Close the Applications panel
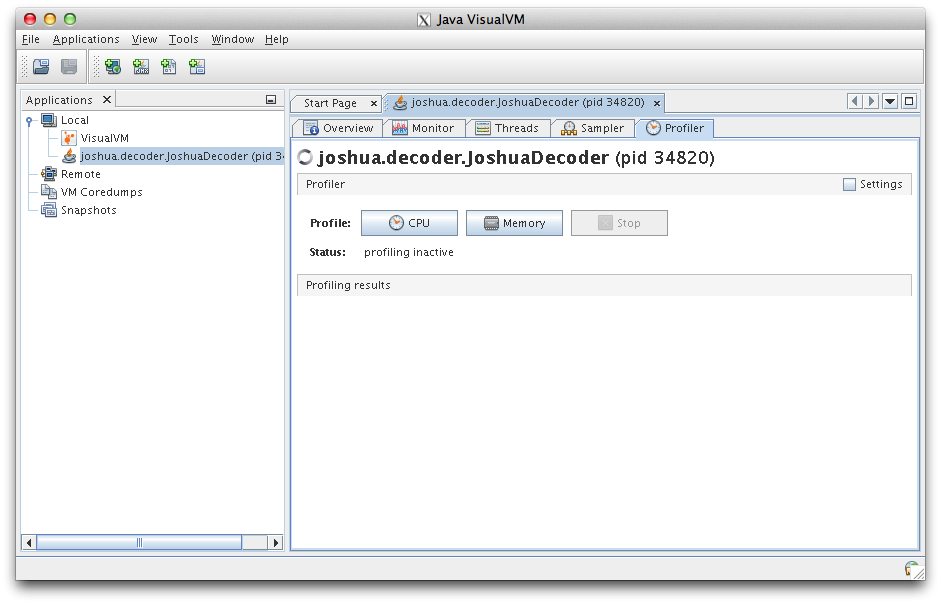 pyautogui.click(x=107, y=100)
